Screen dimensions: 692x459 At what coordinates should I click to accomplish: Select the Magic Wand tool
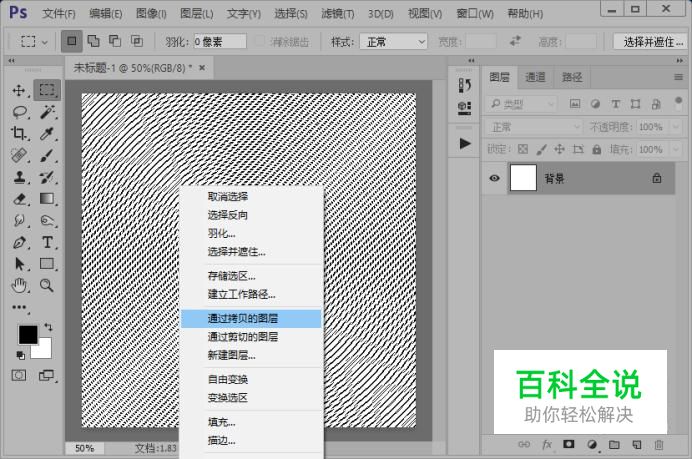click(47, 112)
